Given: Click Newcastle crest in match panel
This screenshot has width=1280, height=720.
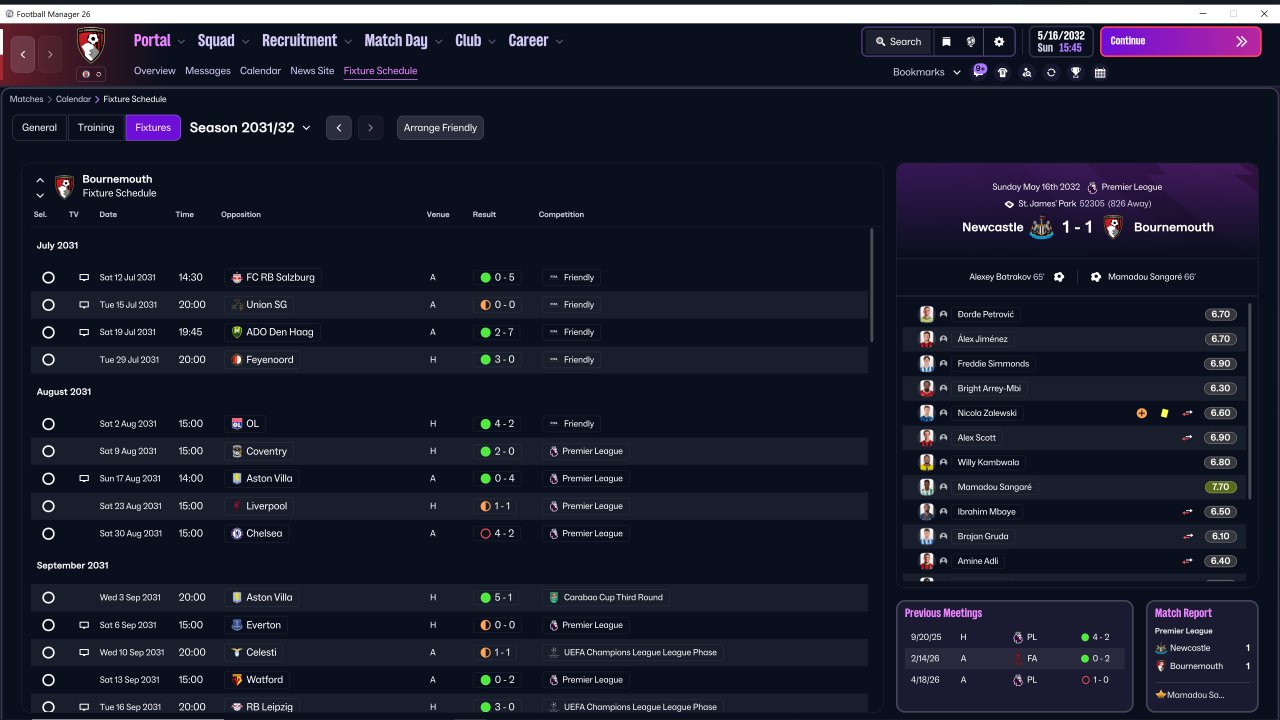Looking at the screenshot, I should tap(1041, 227).
